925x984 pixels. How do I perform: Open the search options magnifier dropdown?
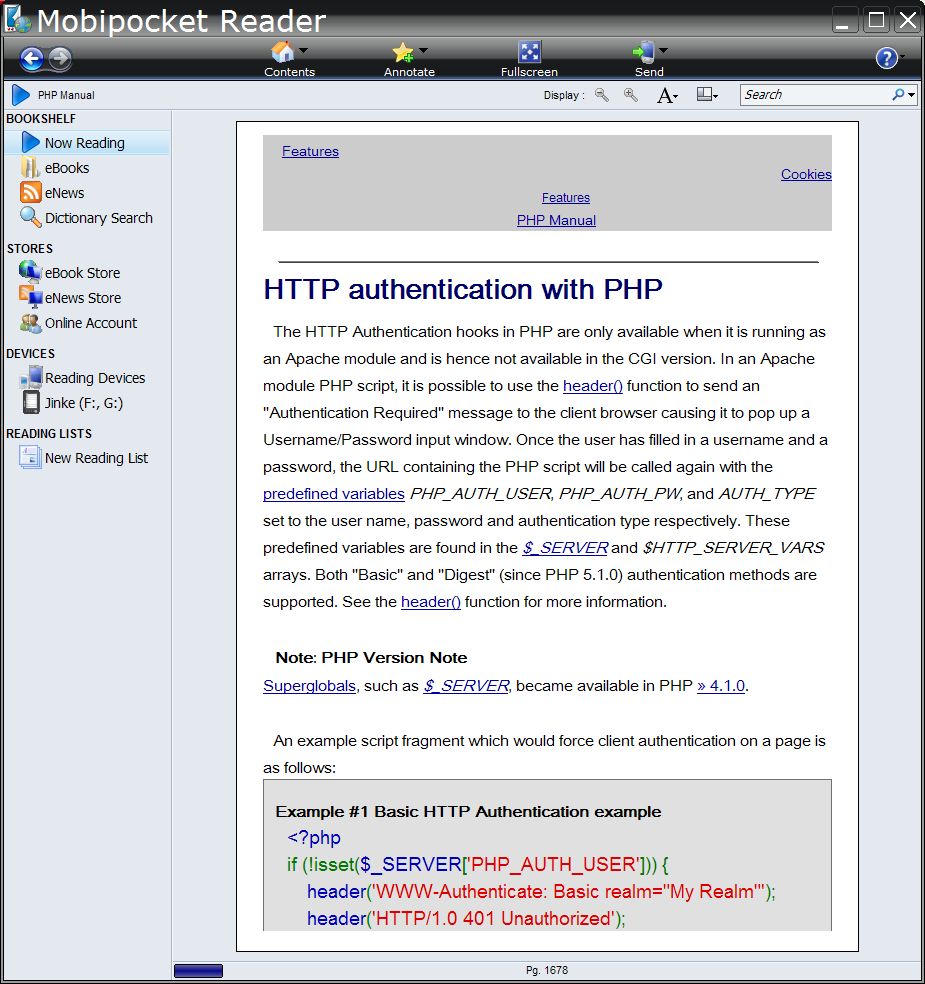[x=904, y=95]
